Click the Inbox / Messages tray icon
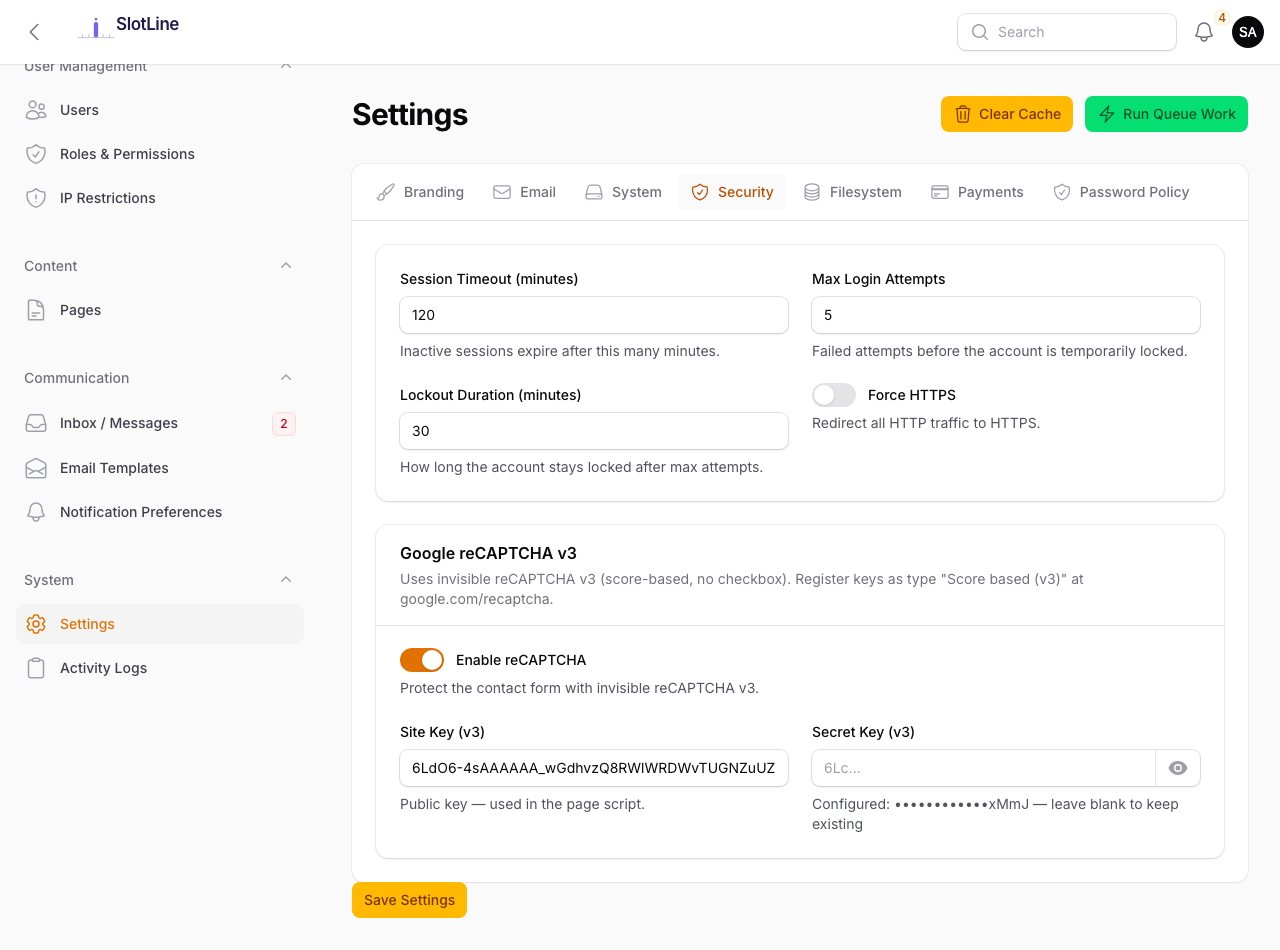This screenshot has width=1280, height=950. 36,423
